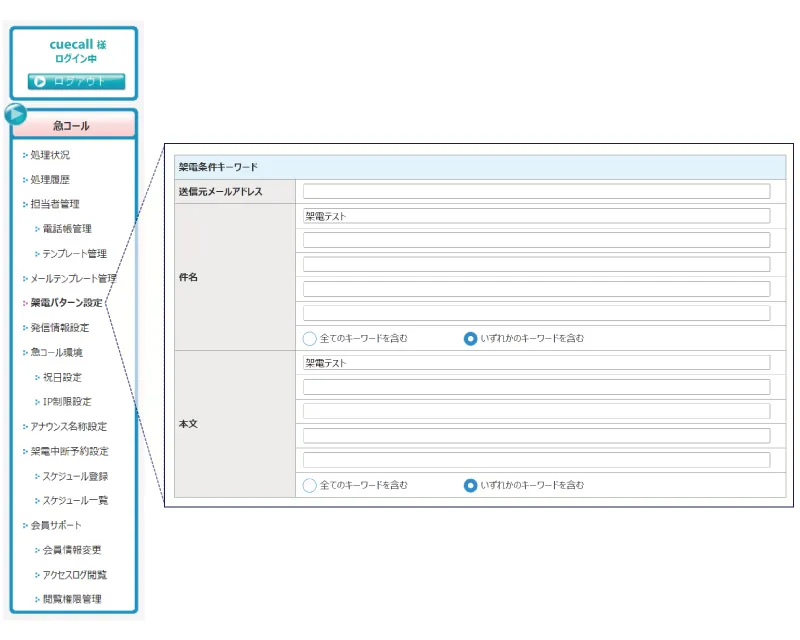This screenshot has width=800, height=640.
Task: Select 全てのキーワードを含む radio for 件名
Action: pyautogui.click(x=310, y=338)
